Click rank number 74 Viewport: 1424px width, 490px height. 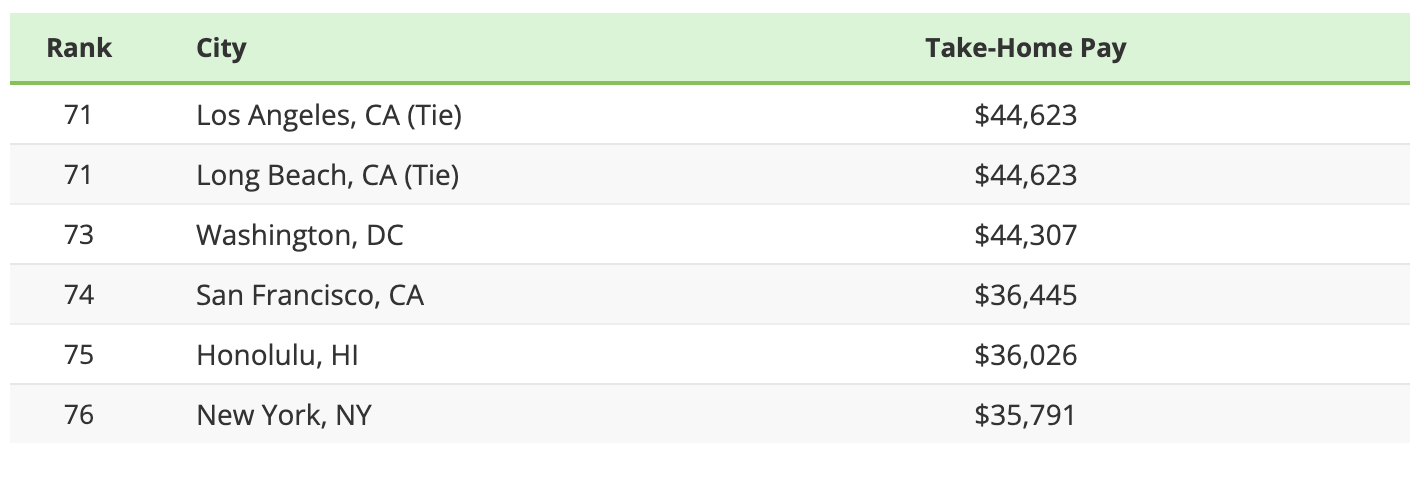click(78, 296)
